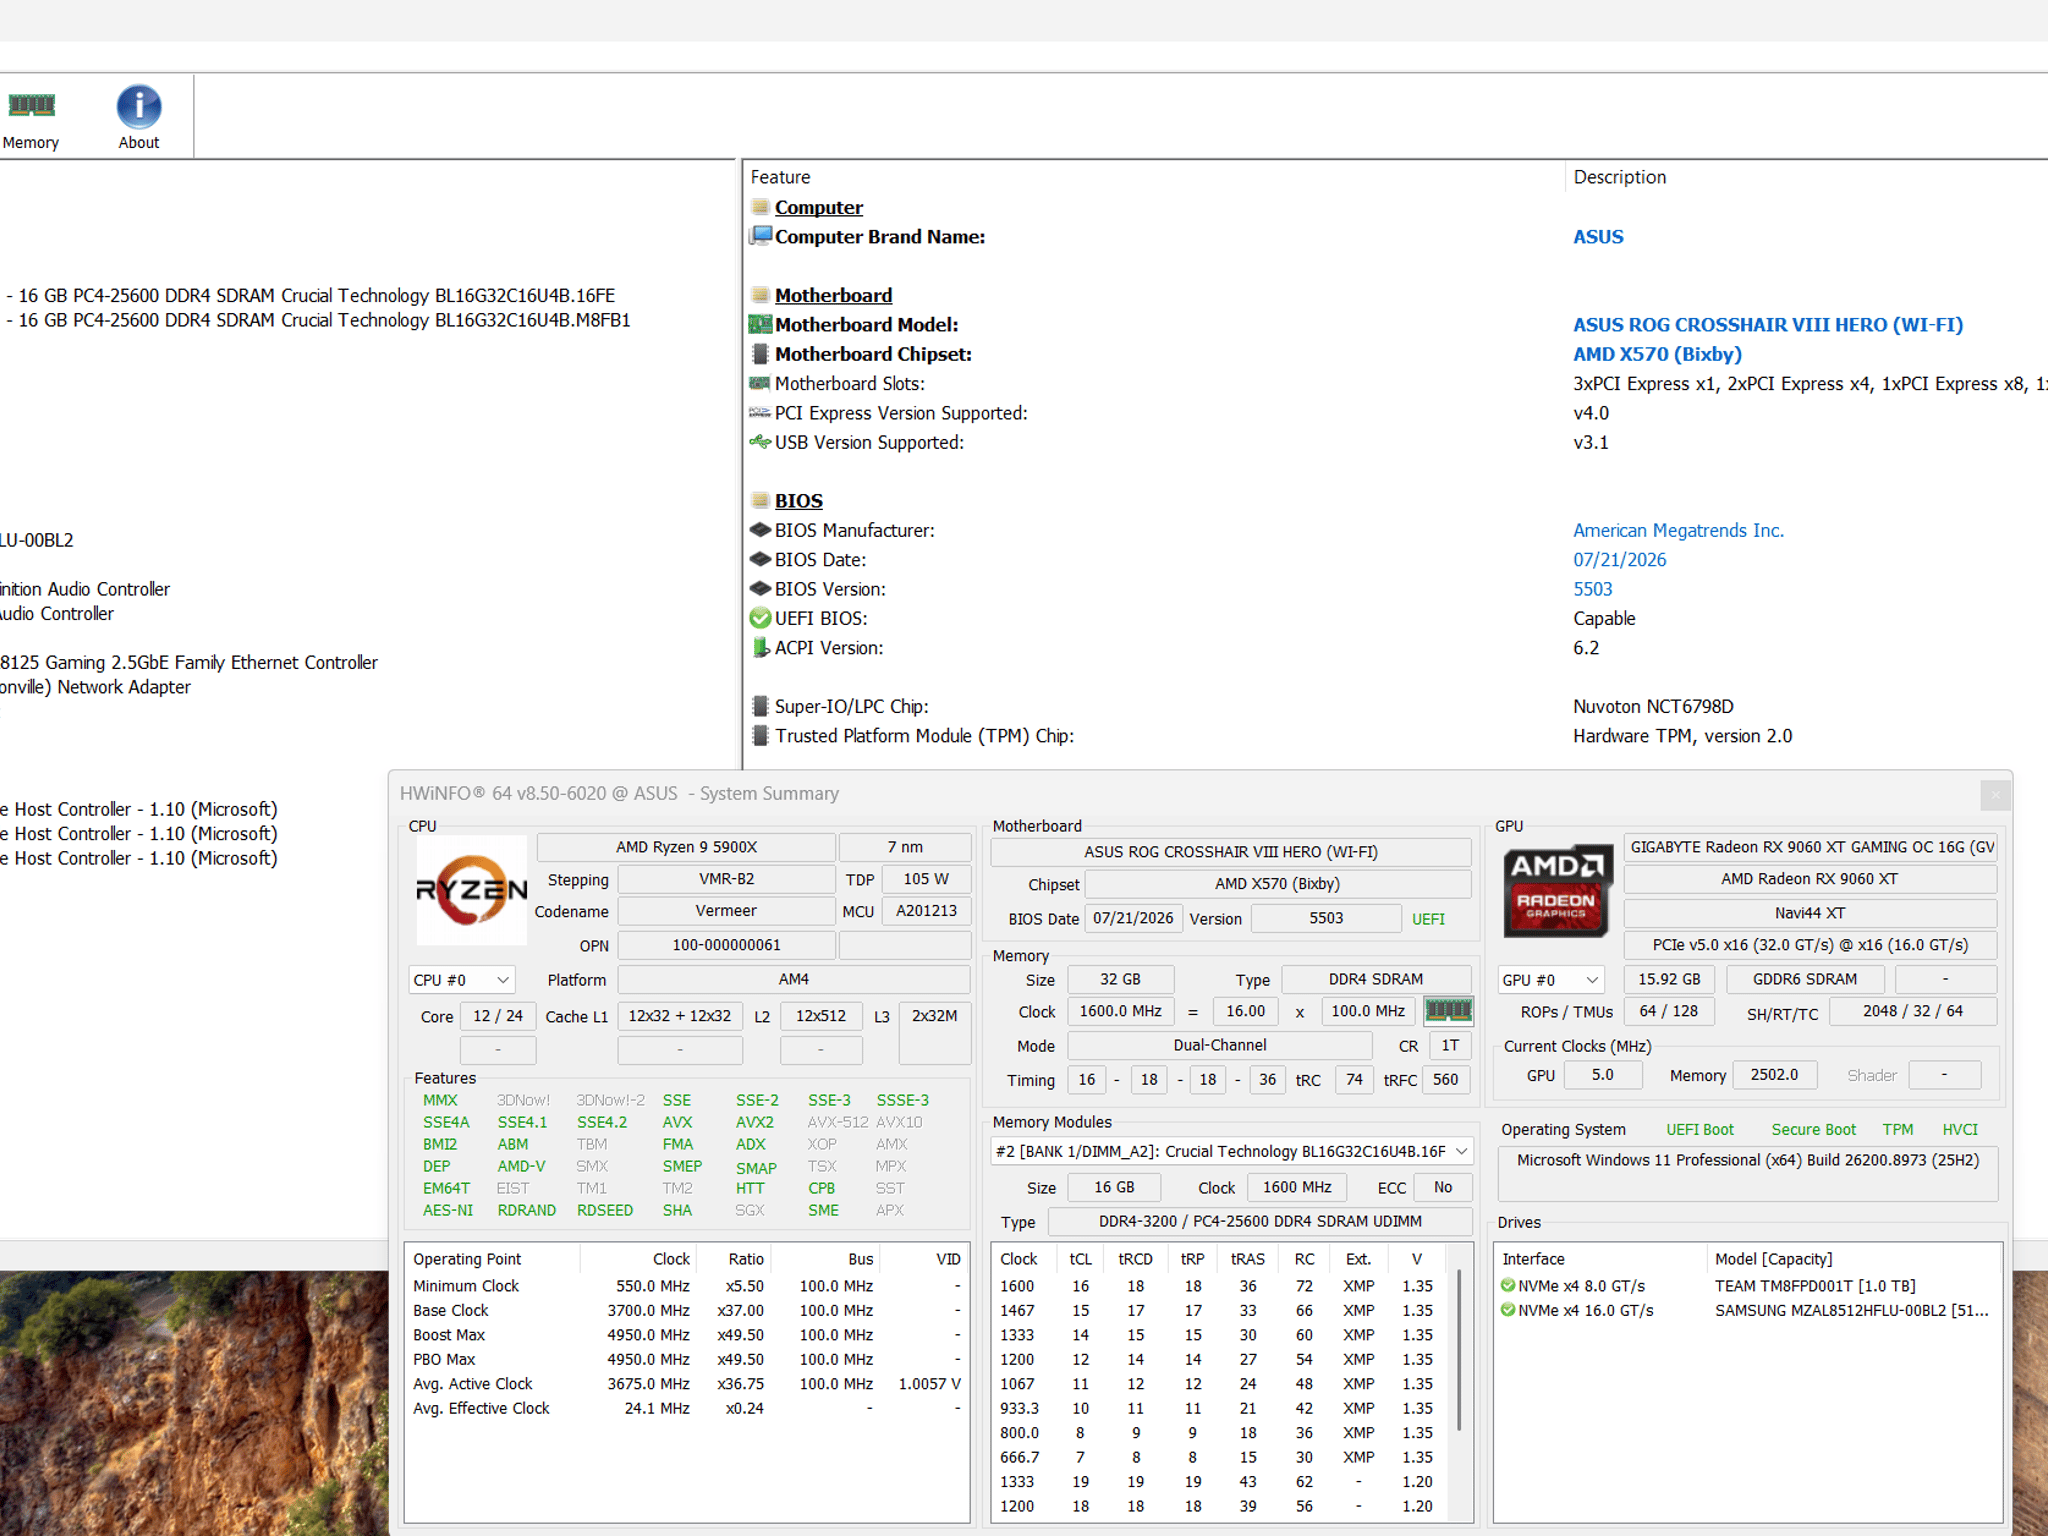Screen dimensions: 2048x1536
Task: Select the Motherboard Slots row
Action: click(1396, 383)
